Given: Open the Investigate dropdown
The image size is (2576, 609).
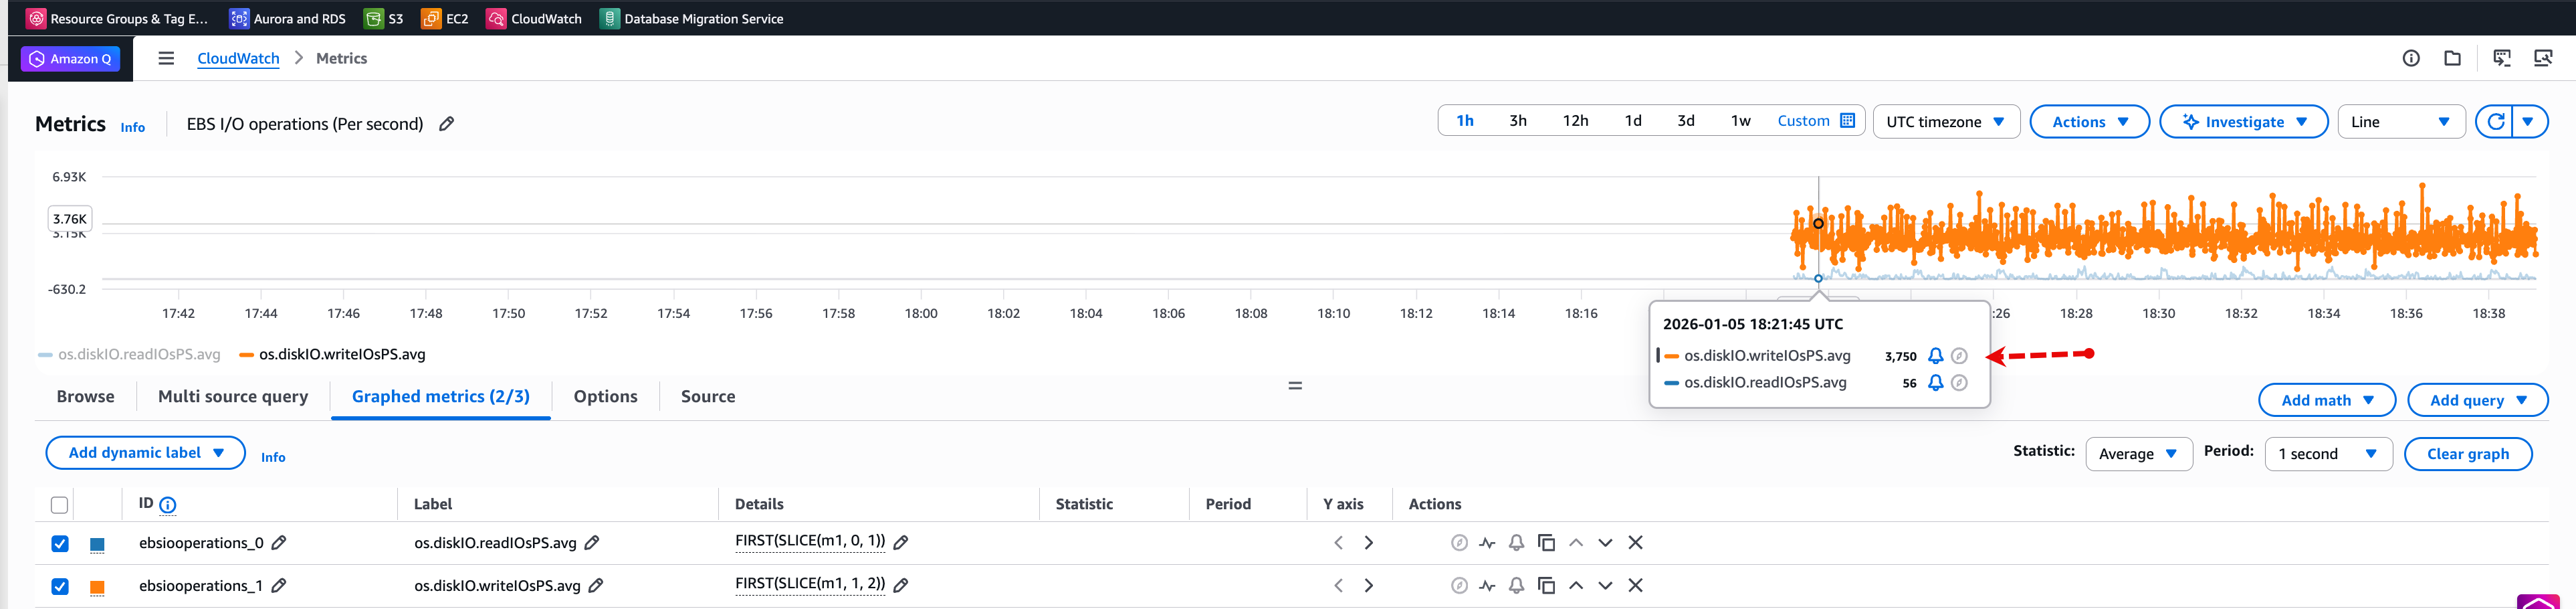Looking at the screenshot, I should pos(2244,122).
